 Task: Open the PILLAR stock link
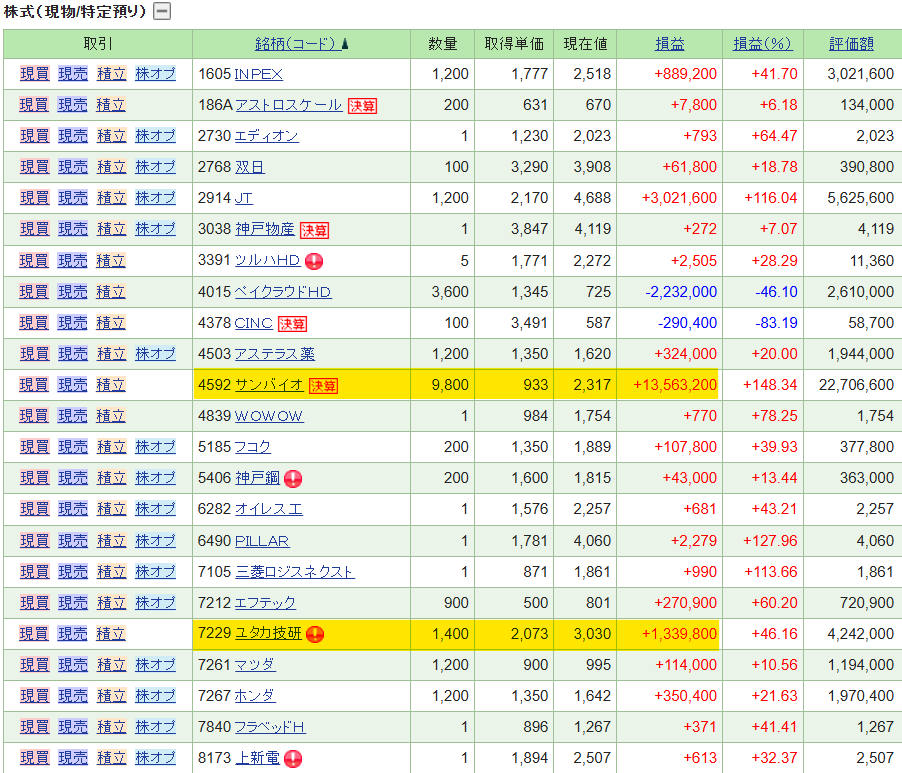pyautogui.click(x=262, y=542)
